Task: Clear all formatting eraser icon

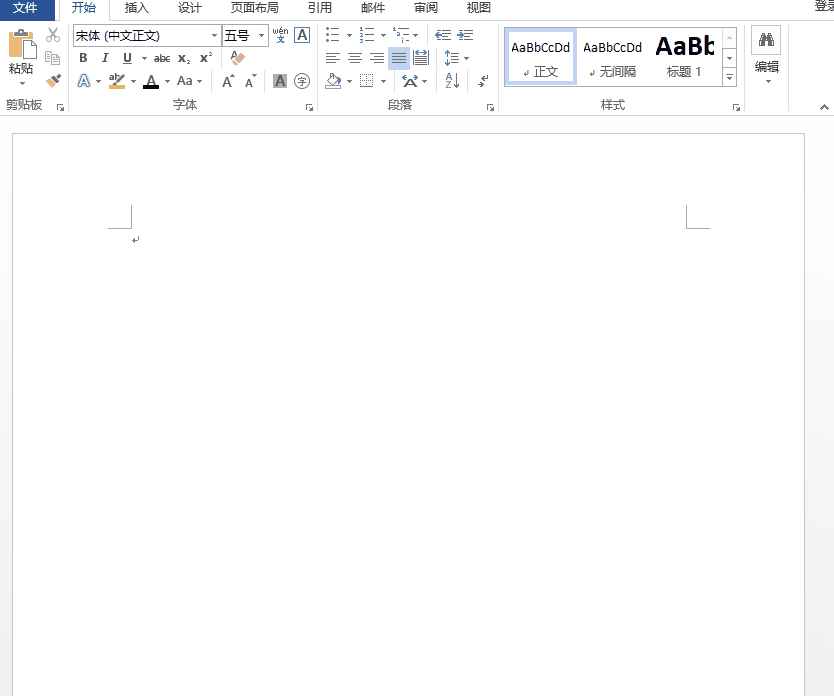Action: coord(237,57)
